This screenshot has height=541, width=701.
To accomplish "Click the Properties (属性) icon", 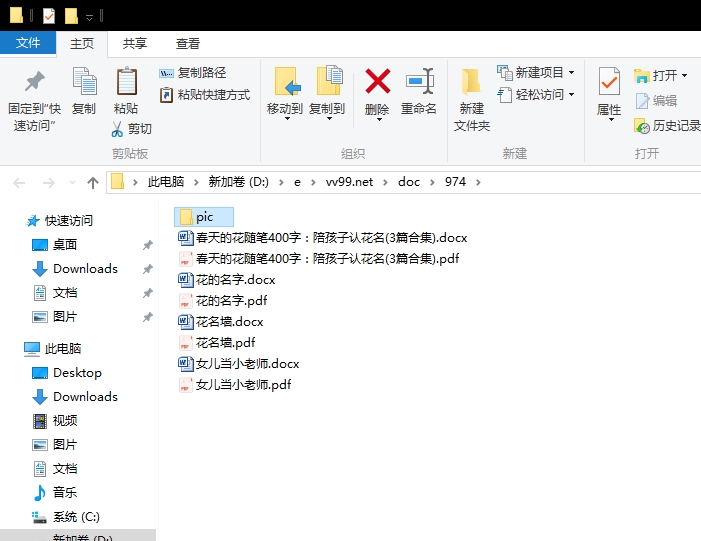I will click(609, 81).
